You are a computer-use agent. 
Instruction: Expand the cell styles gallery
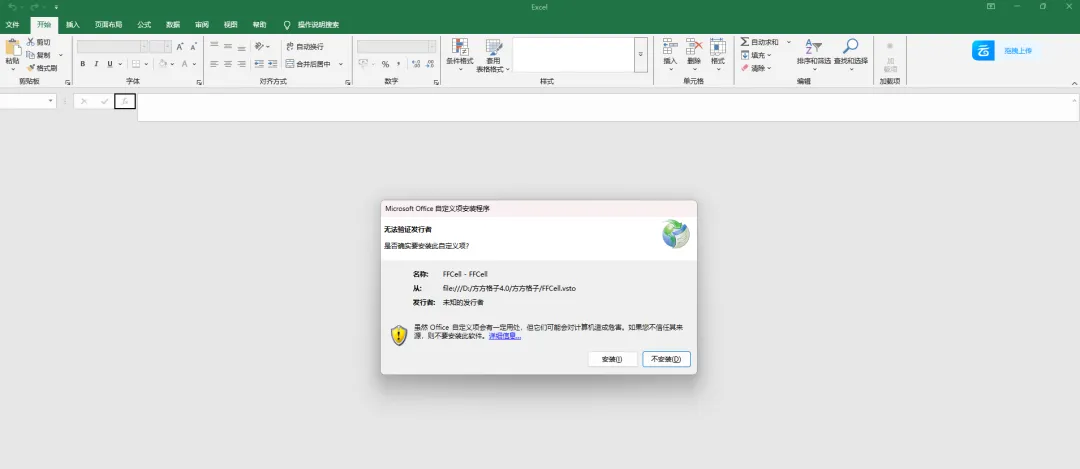click(x=641, y=54)
